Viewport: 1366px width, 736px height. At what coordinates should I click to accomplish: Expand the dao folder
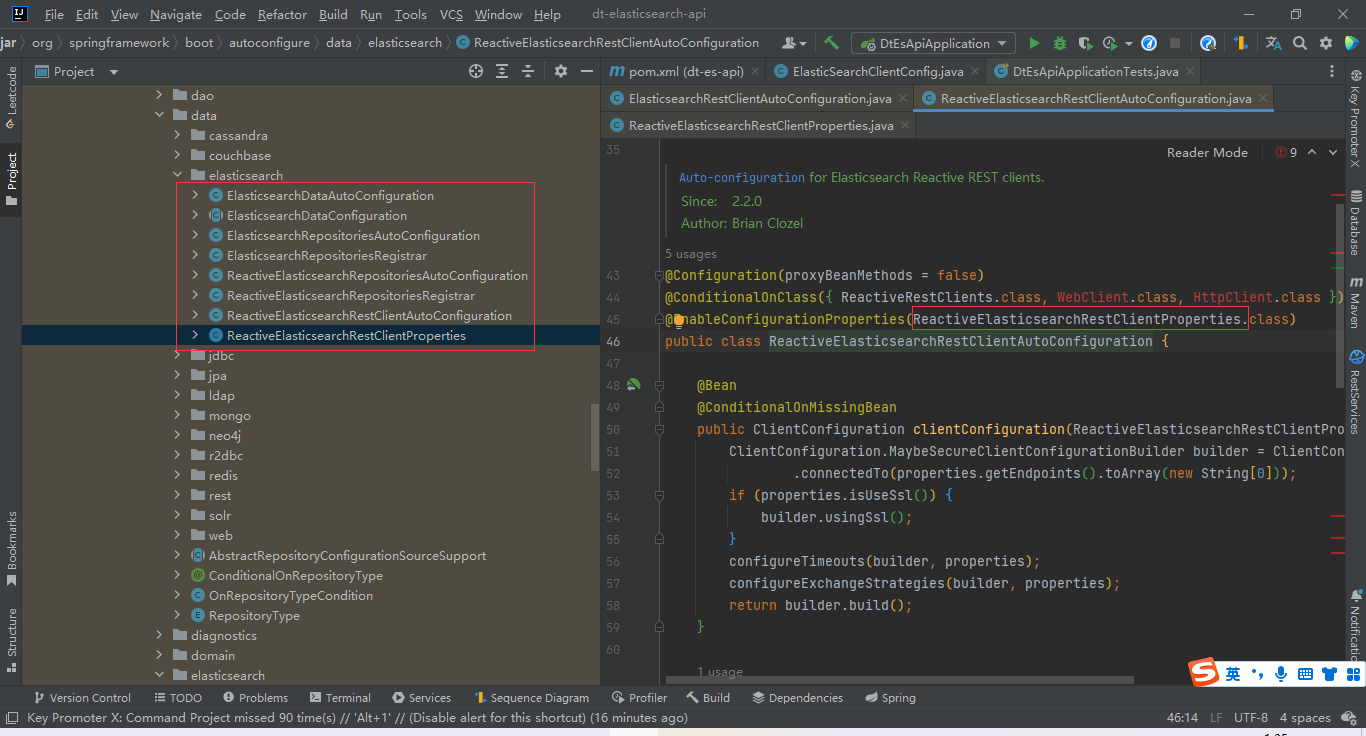point(159,95)
